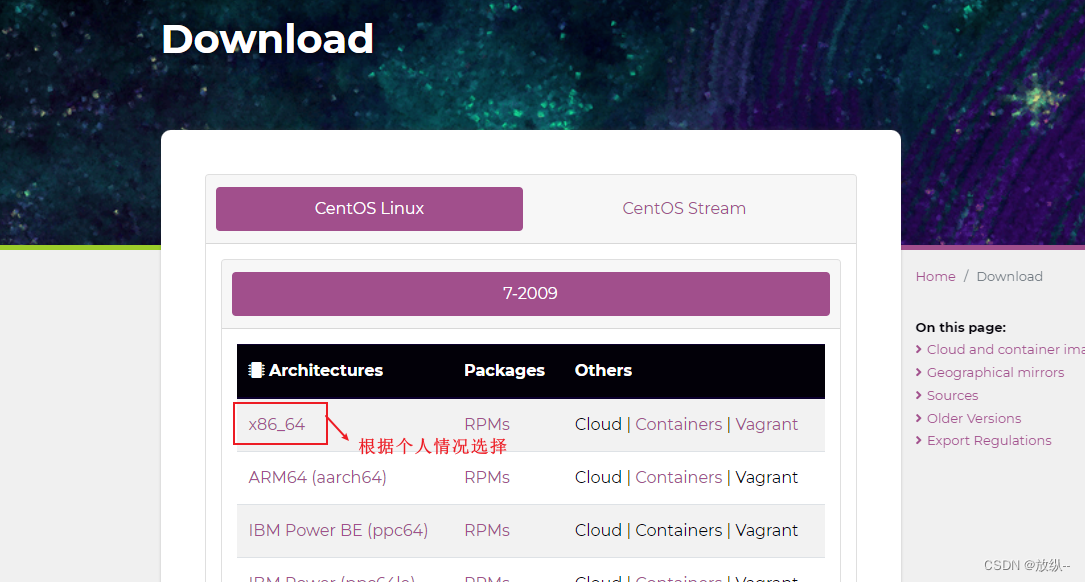Viewport: 1085px width, 582px height.
Task: Open RPMs in the x86_64 row
Action: tap(487, 424)
